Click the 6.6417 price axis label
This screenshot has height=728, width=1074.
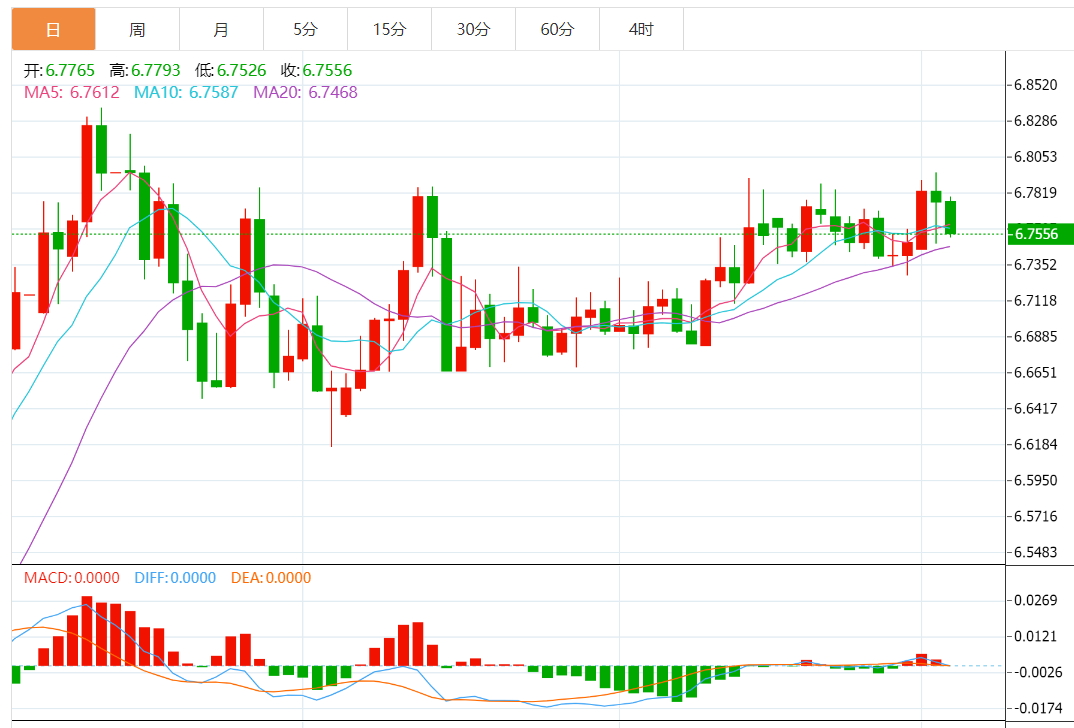point(1036,408)
